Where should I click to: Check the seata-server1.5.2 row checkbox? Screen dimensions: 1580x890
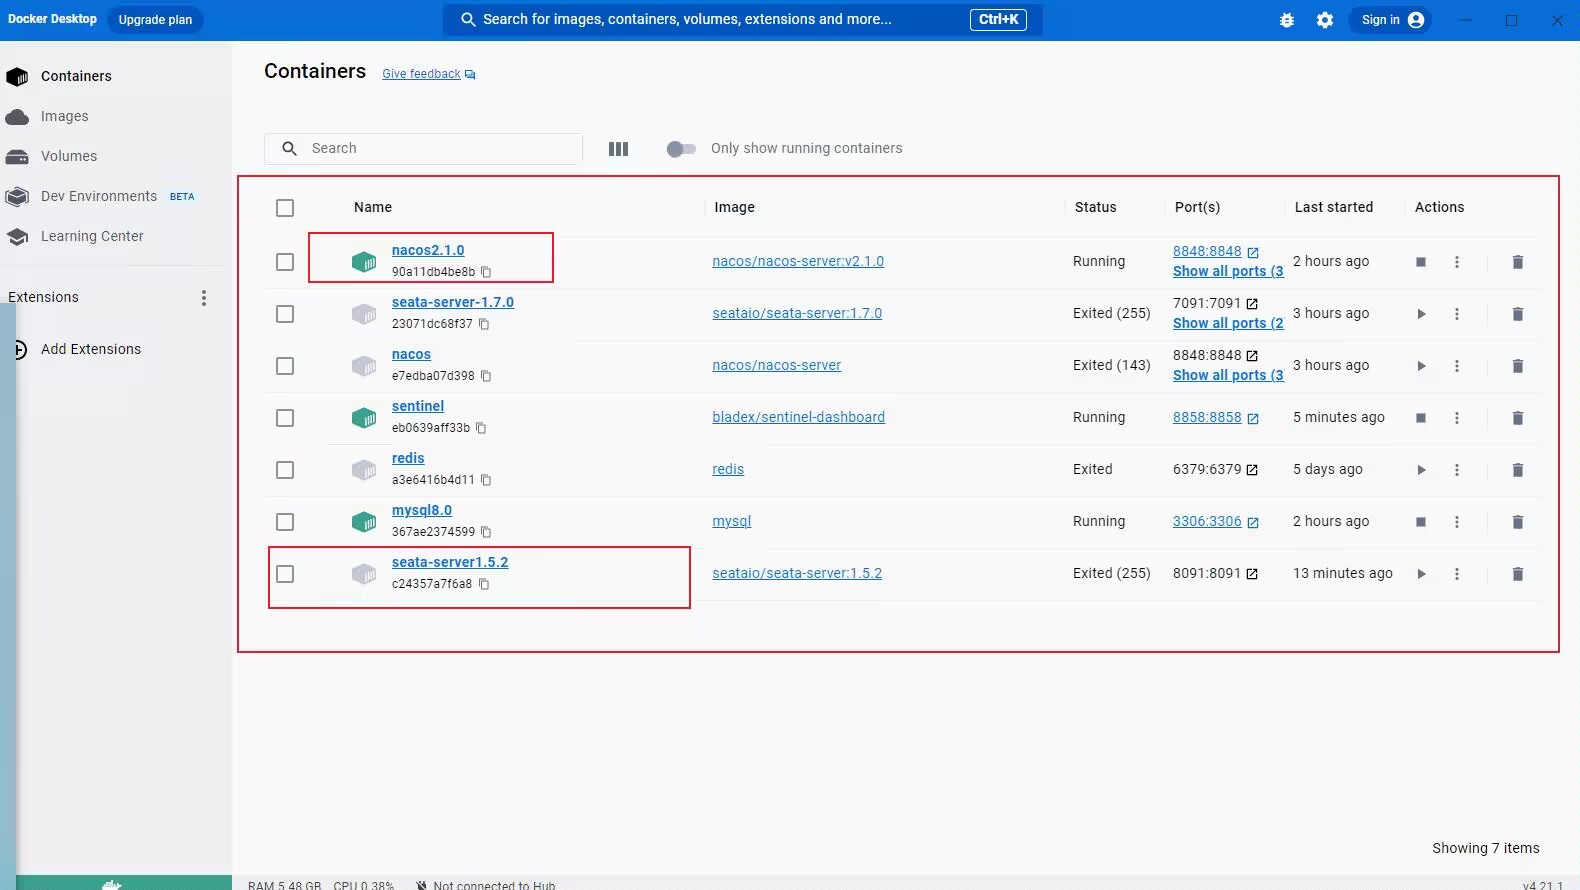point(285,574)
